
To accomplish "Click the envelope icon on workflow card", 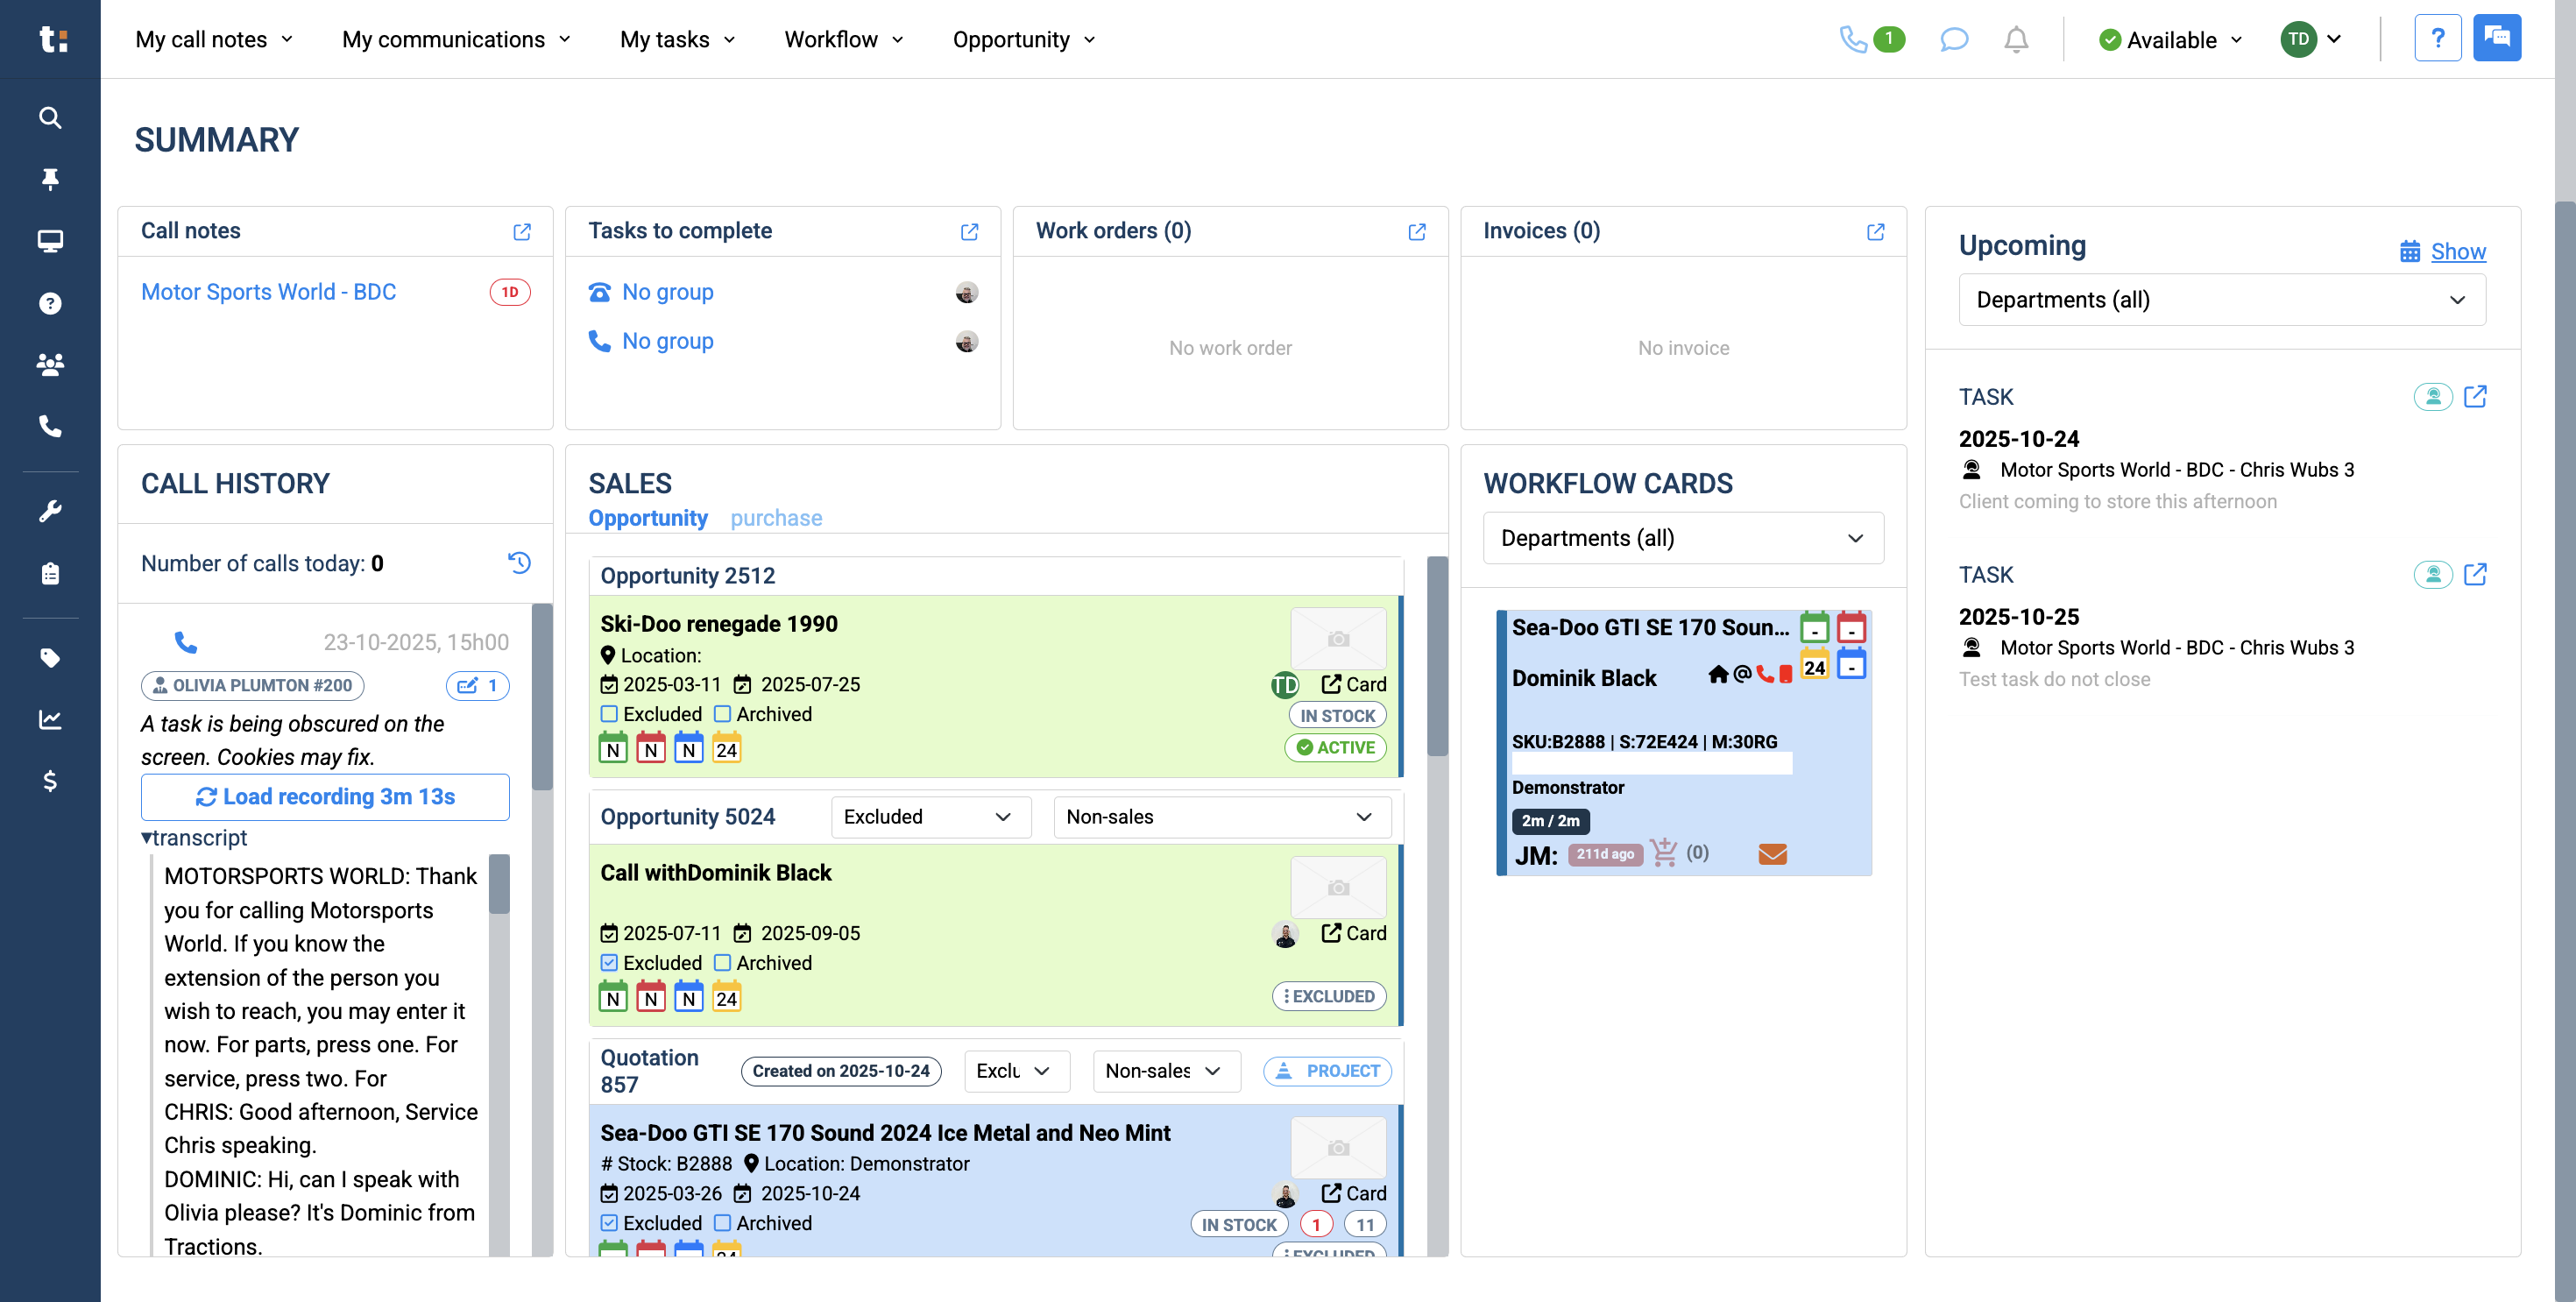I will coord(1772,854).
